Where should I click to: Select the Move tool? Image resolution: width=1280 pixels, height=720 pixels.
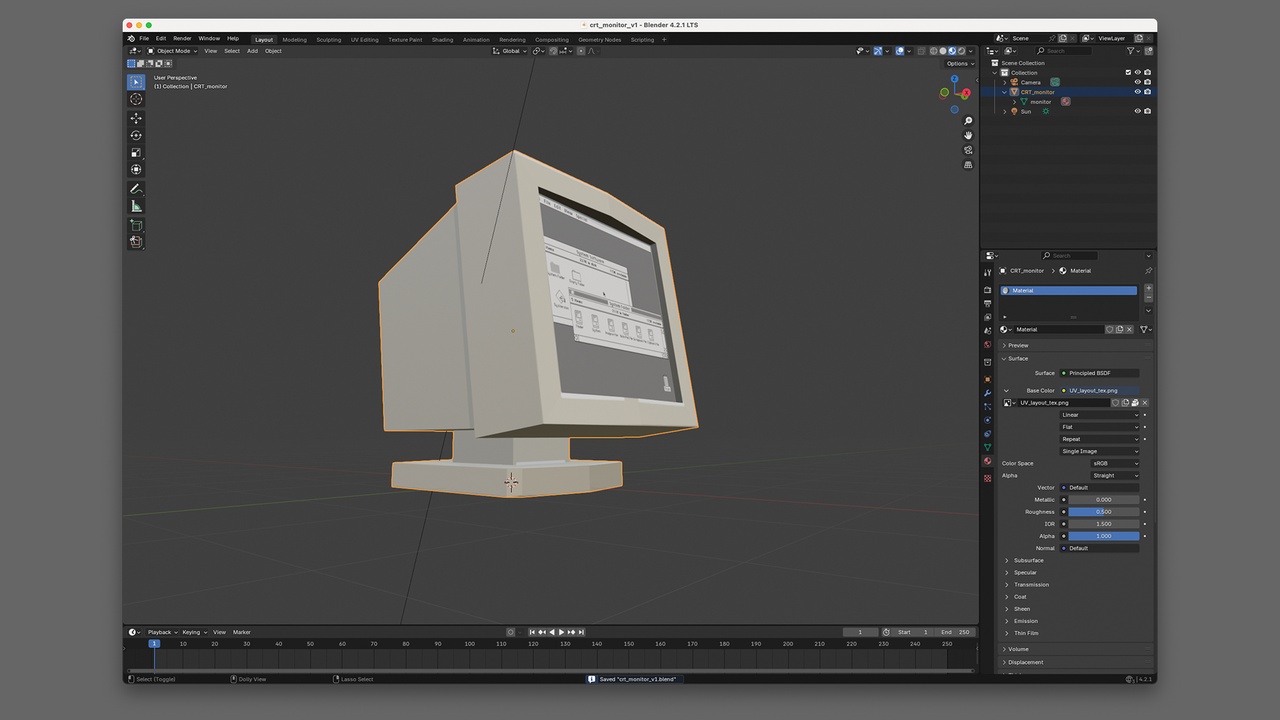pyautogui.click(x=136, y=118)
